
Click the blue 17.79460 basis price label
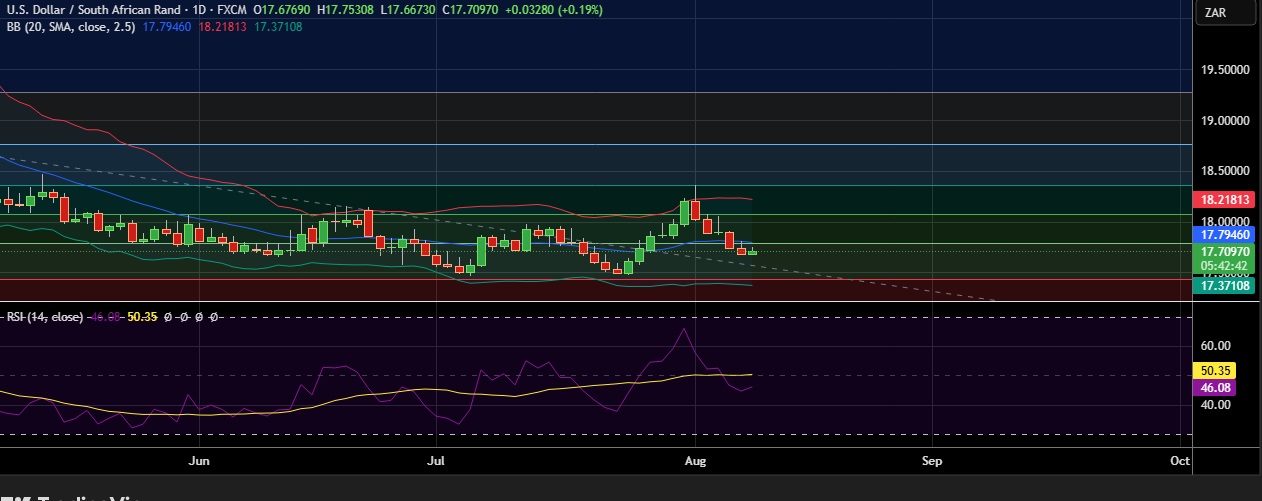pos(1225,234)
